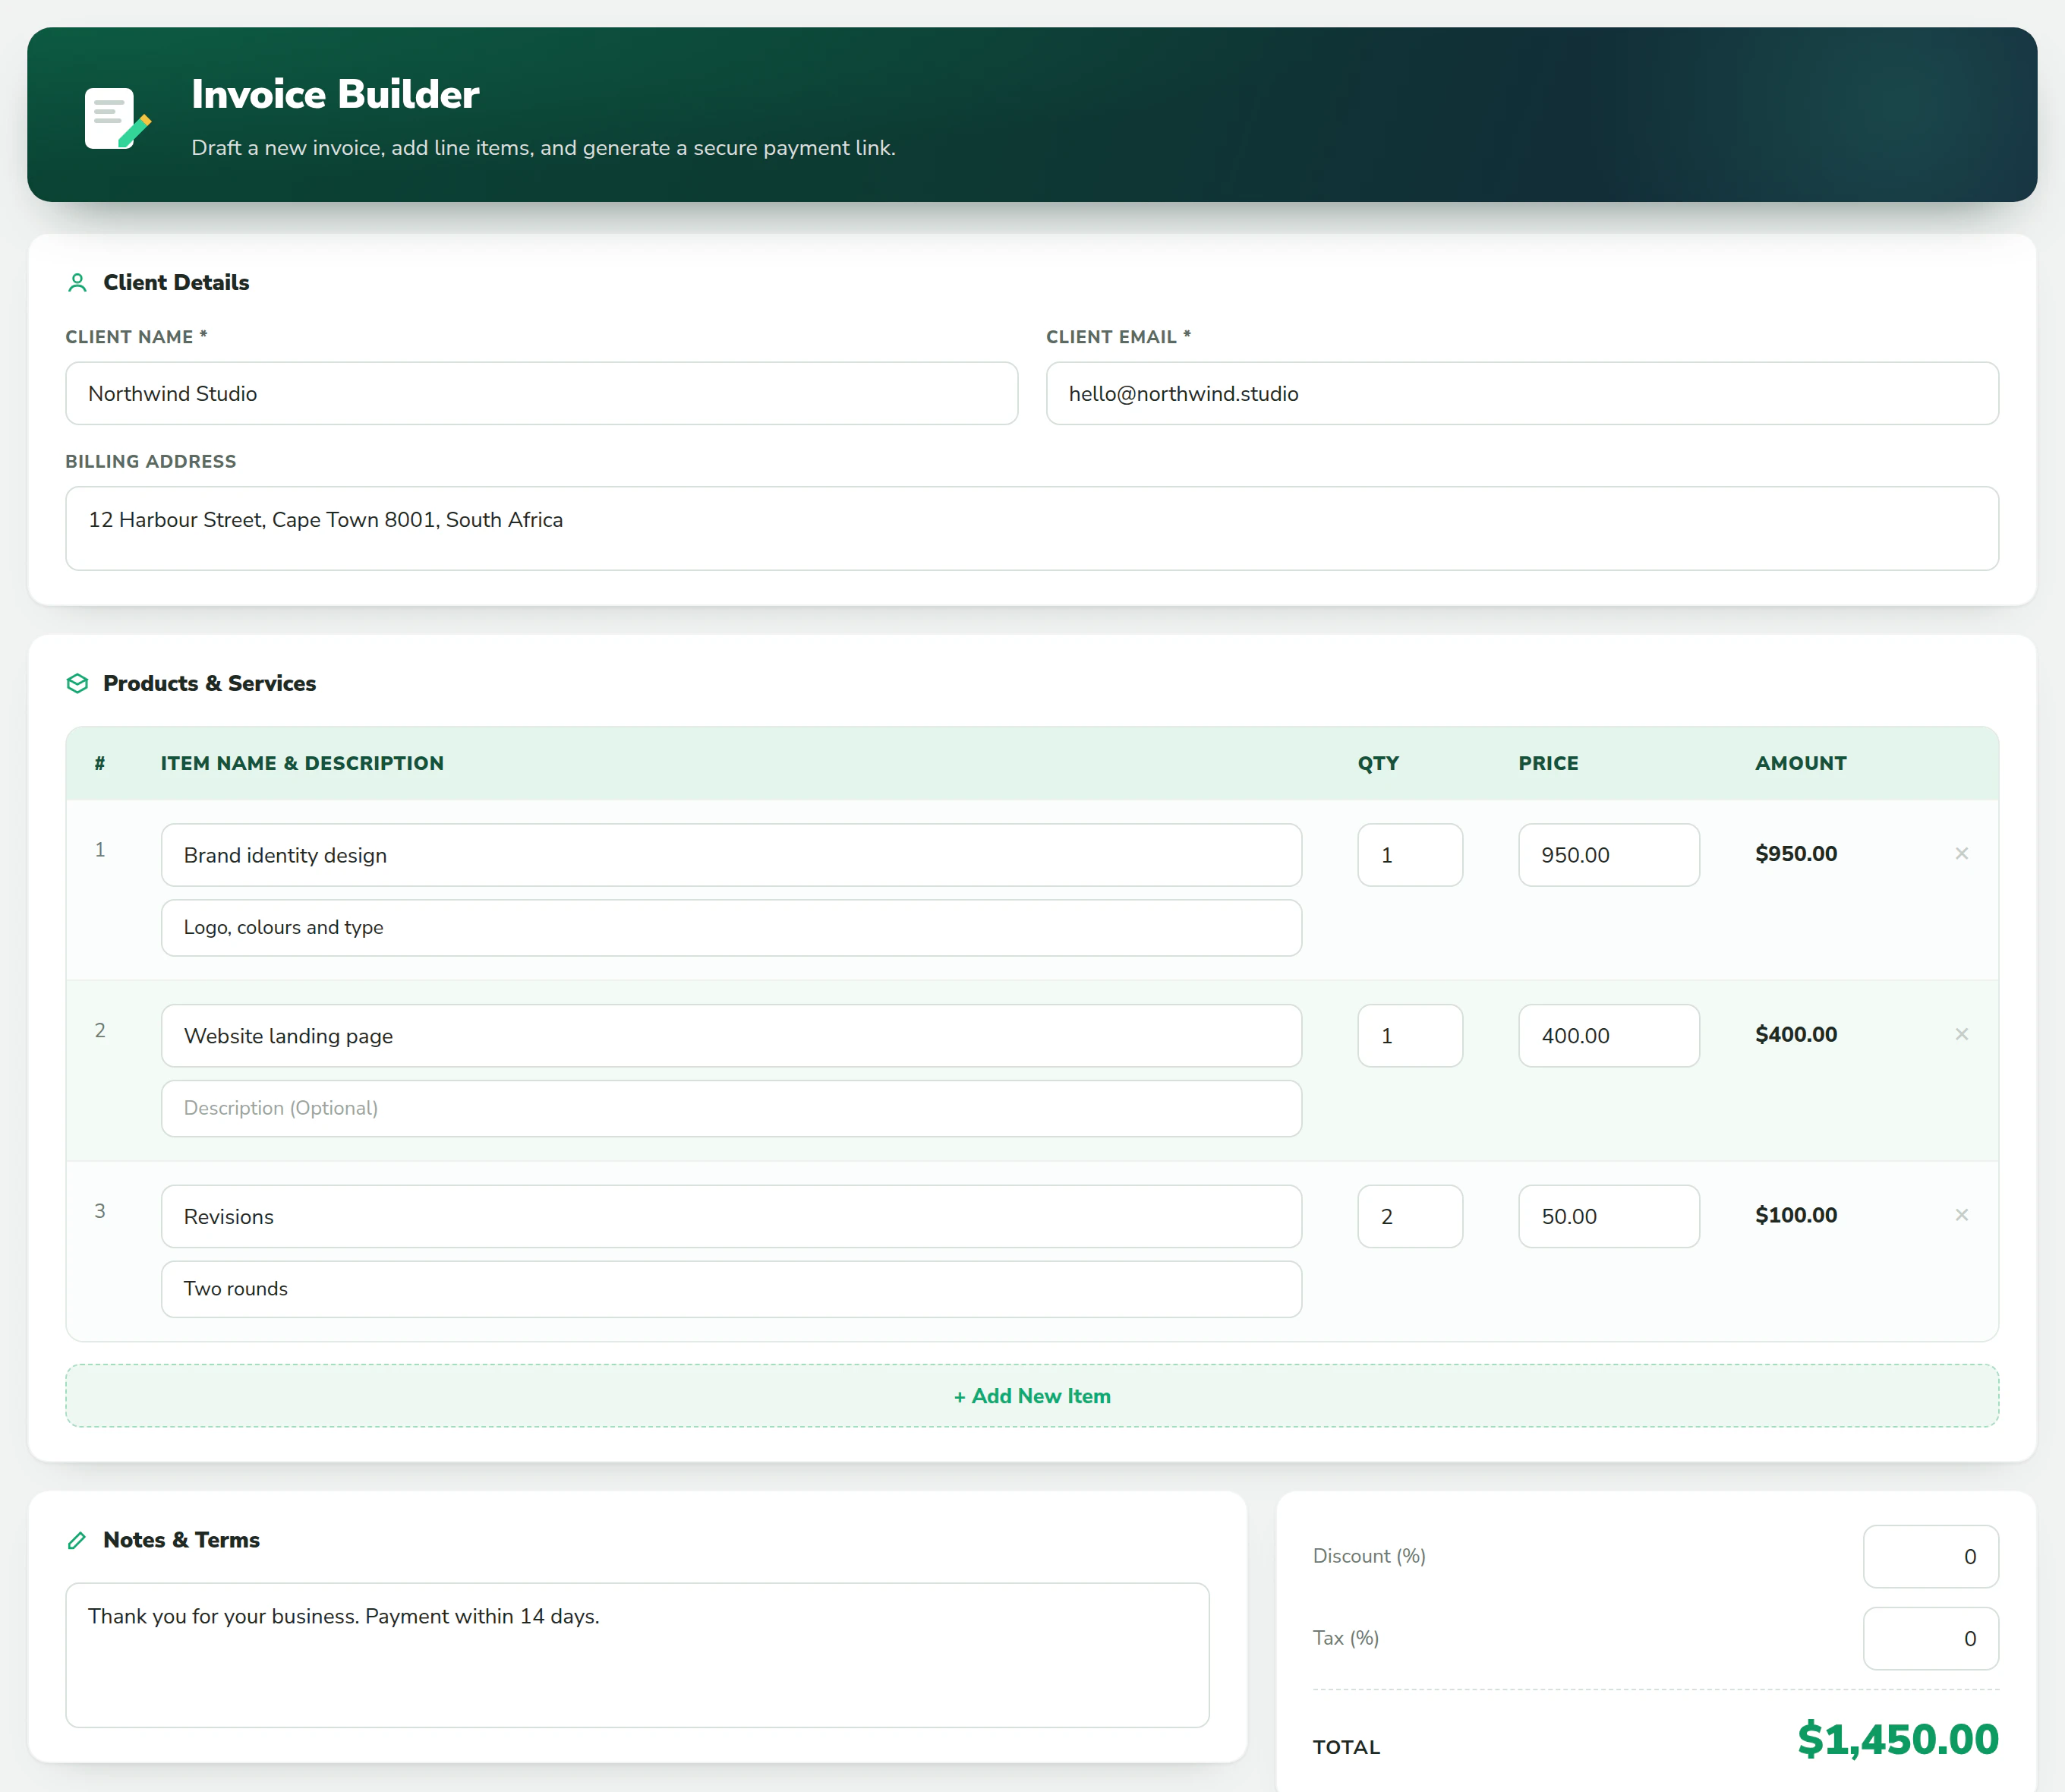This screenshot has height=1792, width=2065.
Task: Edit the 'Two rounds' description field
Action: tap(731, 1289)
